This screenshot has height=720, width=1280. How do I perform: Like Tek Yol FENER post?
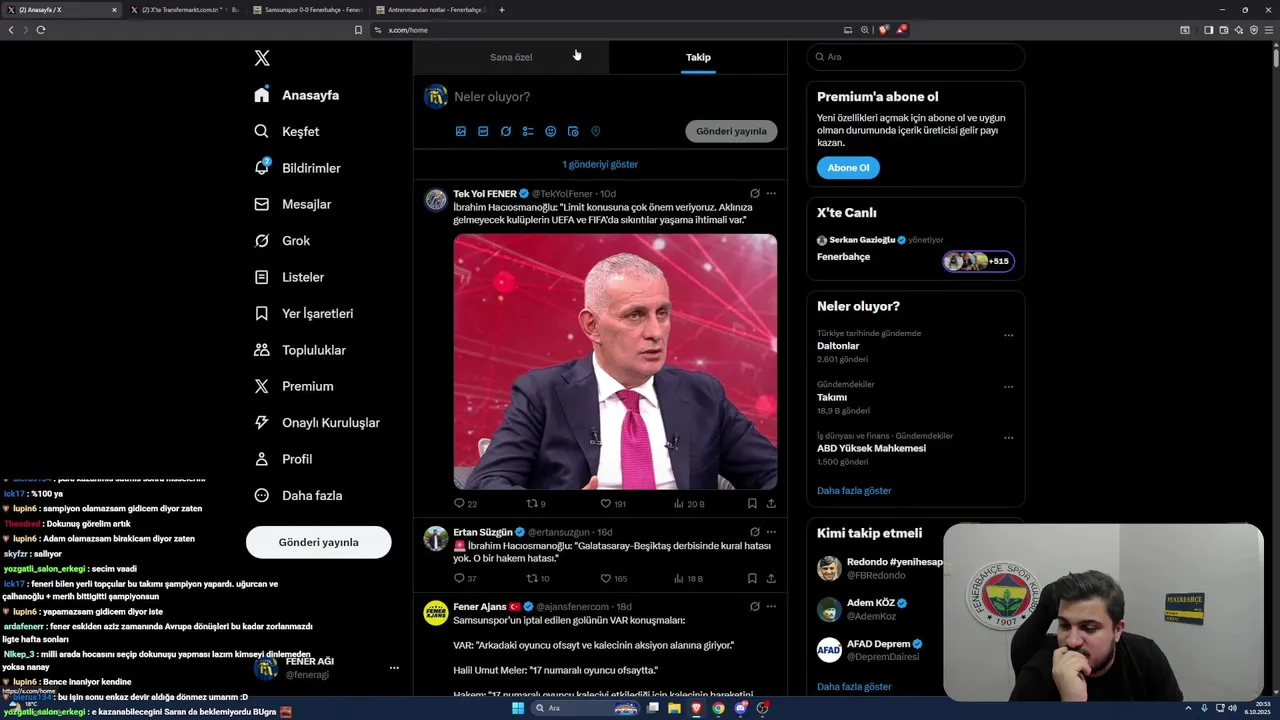point(612,504)
